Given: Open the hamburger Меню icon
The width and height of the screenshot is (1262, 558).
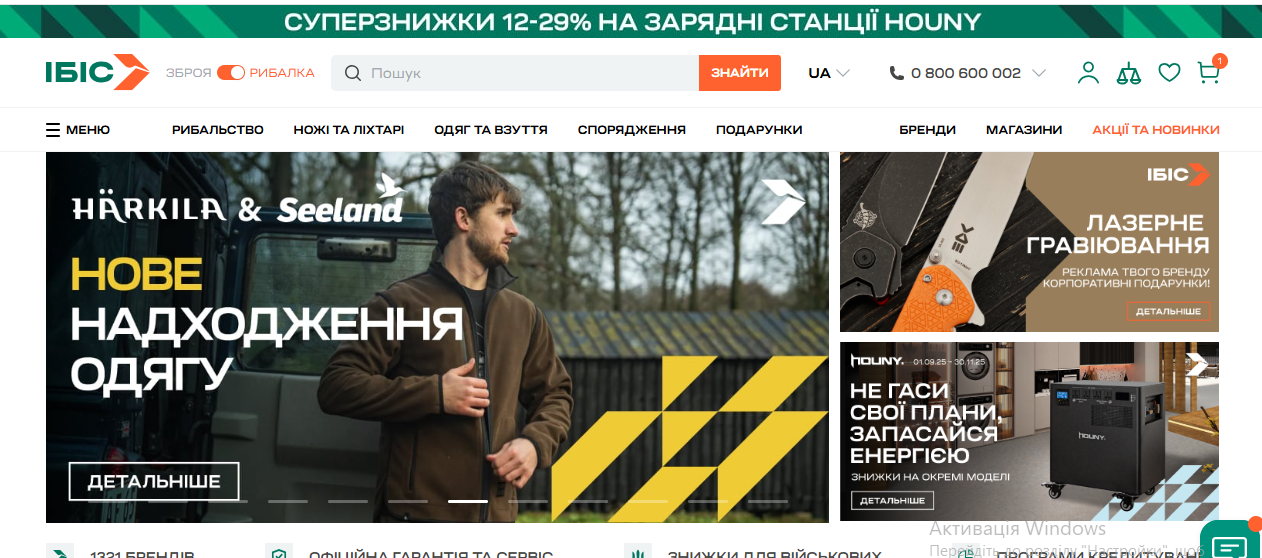Looking at the screenshot, I should tap(53, 130).
